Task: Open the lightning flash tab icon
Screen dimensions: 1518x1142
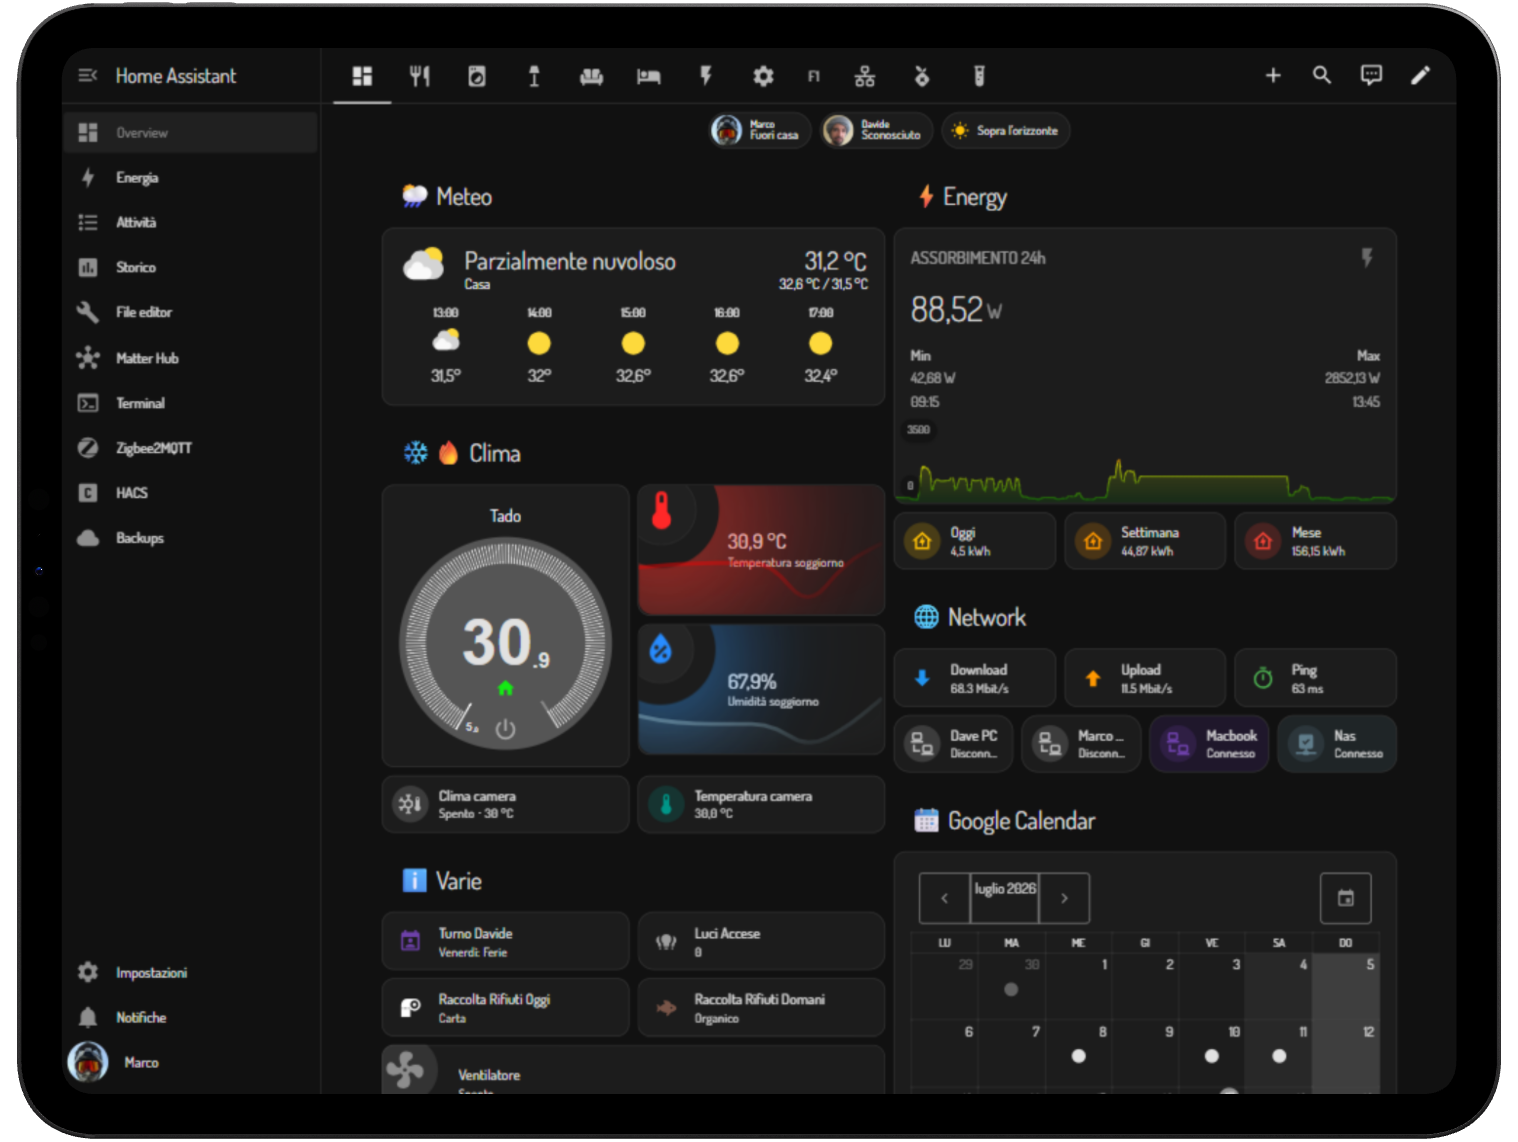Action: (x=706, y=76)
